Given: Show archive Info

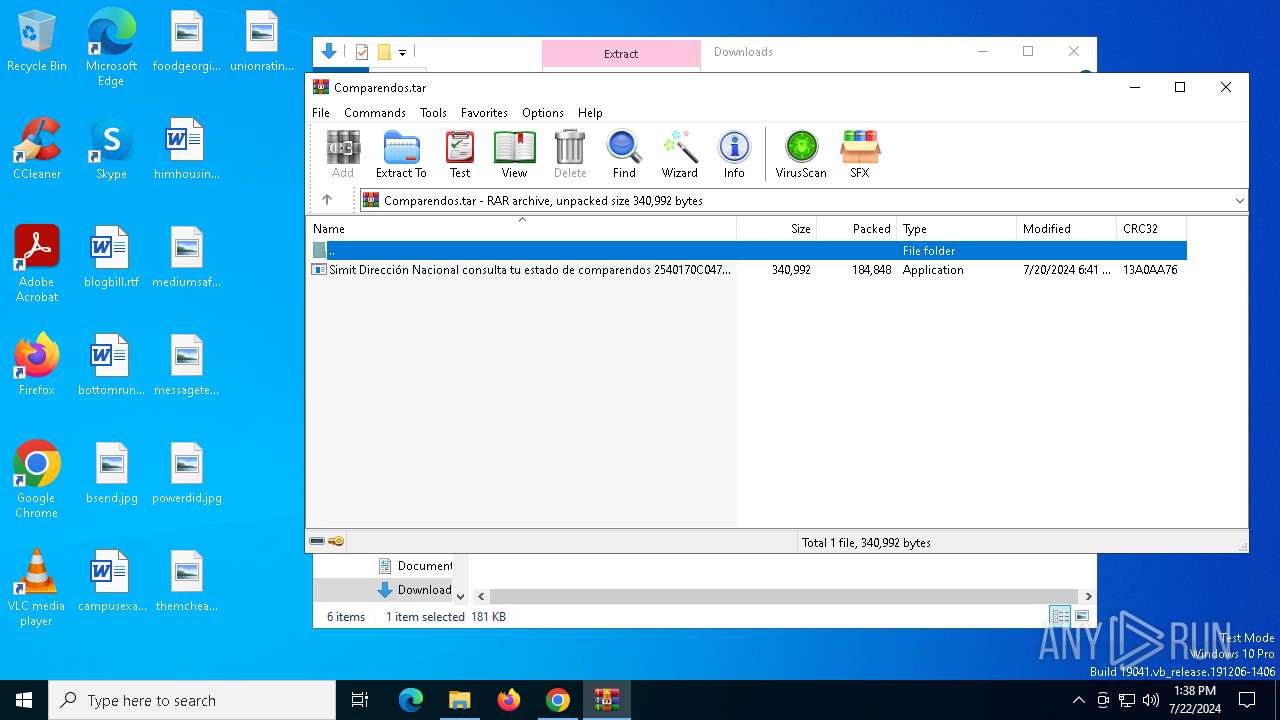Looking at the screenshot, I should pos(734,154).
